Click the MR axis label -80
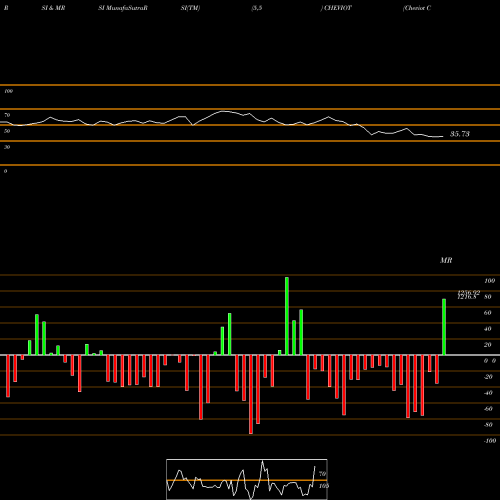This screenshot has height=500, width=500. 488,425
